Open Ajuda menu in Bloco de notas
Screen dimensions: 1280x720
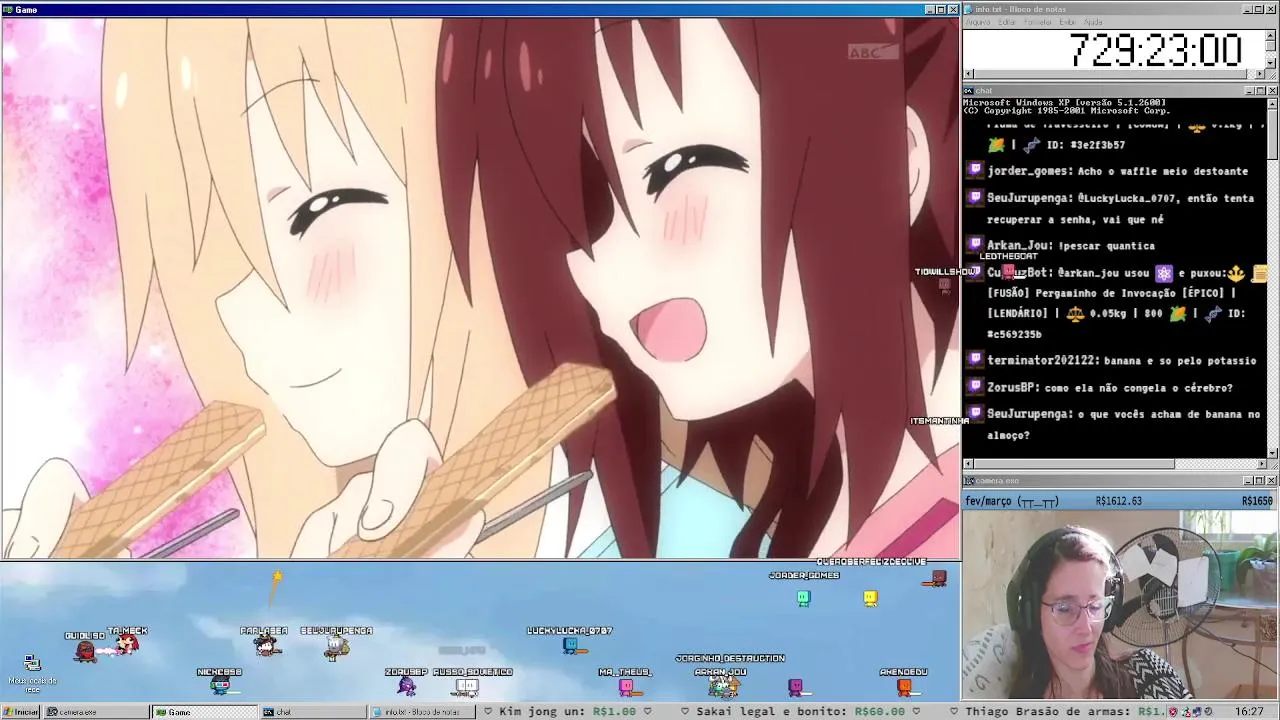pos(1093,22)
